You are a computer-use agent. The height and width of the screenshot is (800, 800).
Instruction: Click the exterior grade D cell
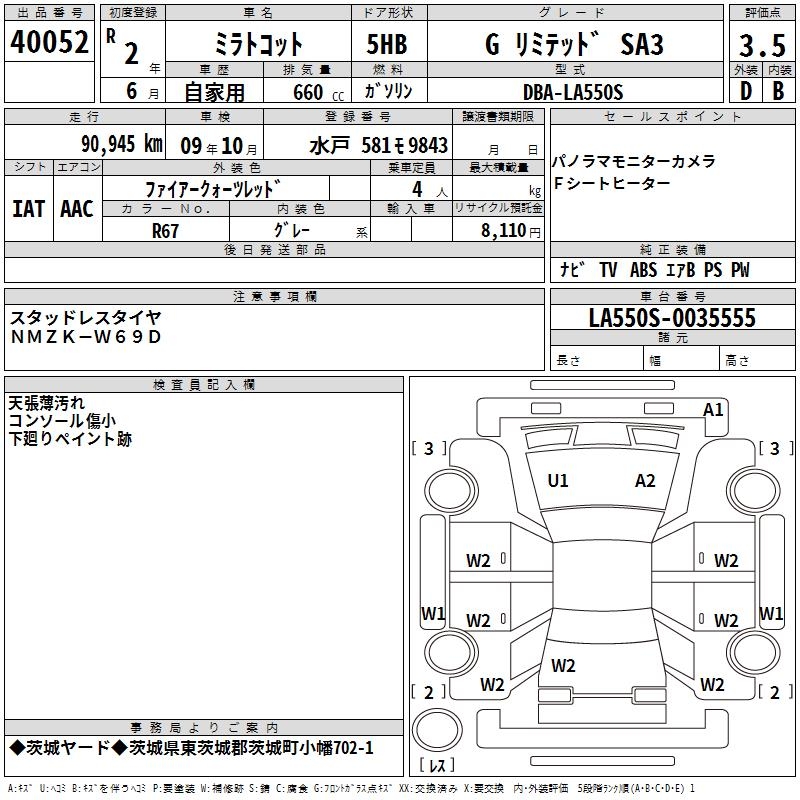click(x=744, y=90)
